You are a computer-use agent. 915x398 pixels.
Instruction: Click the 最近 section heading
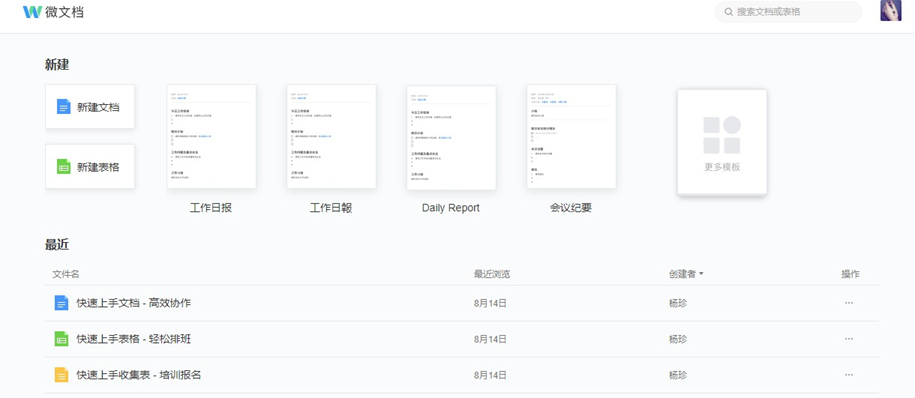click(x=57, y=245)
